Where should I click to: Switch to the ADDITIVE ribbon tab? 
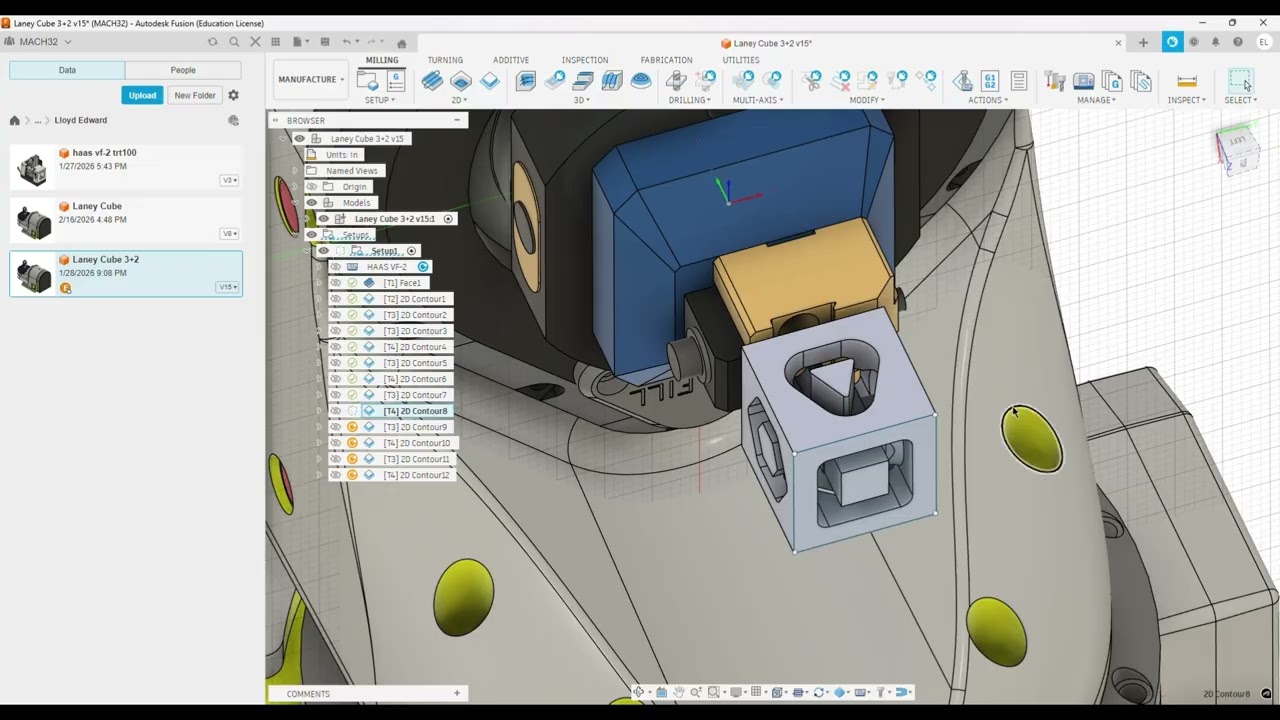pyautogui.click(x=511, y=60)
